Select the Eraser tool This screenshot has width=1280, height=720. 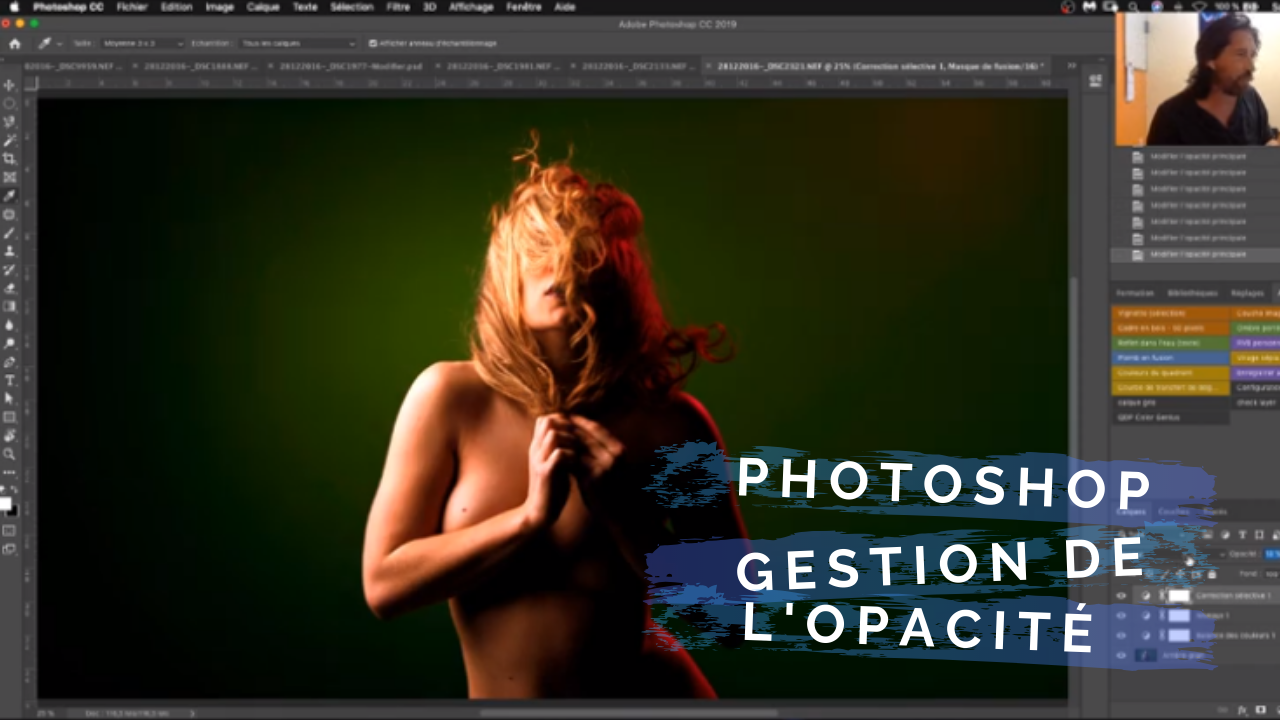click(10, 288)
